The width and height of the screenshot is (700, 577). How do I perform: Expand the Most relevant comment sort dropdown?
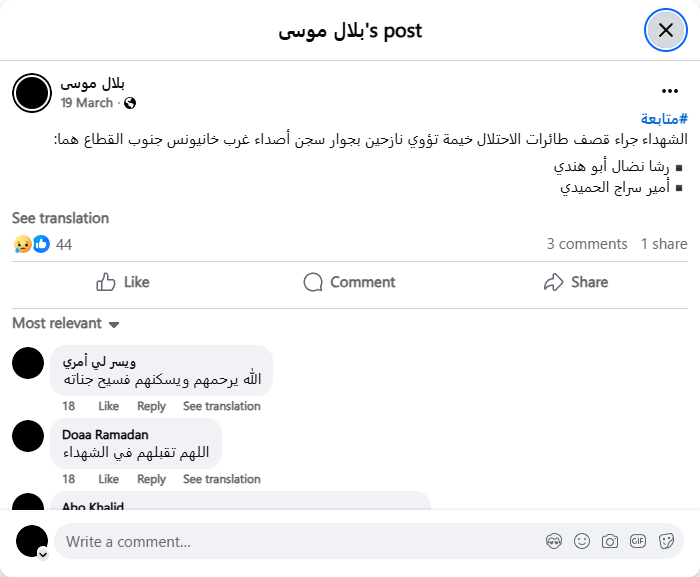(x=66, y=323)
